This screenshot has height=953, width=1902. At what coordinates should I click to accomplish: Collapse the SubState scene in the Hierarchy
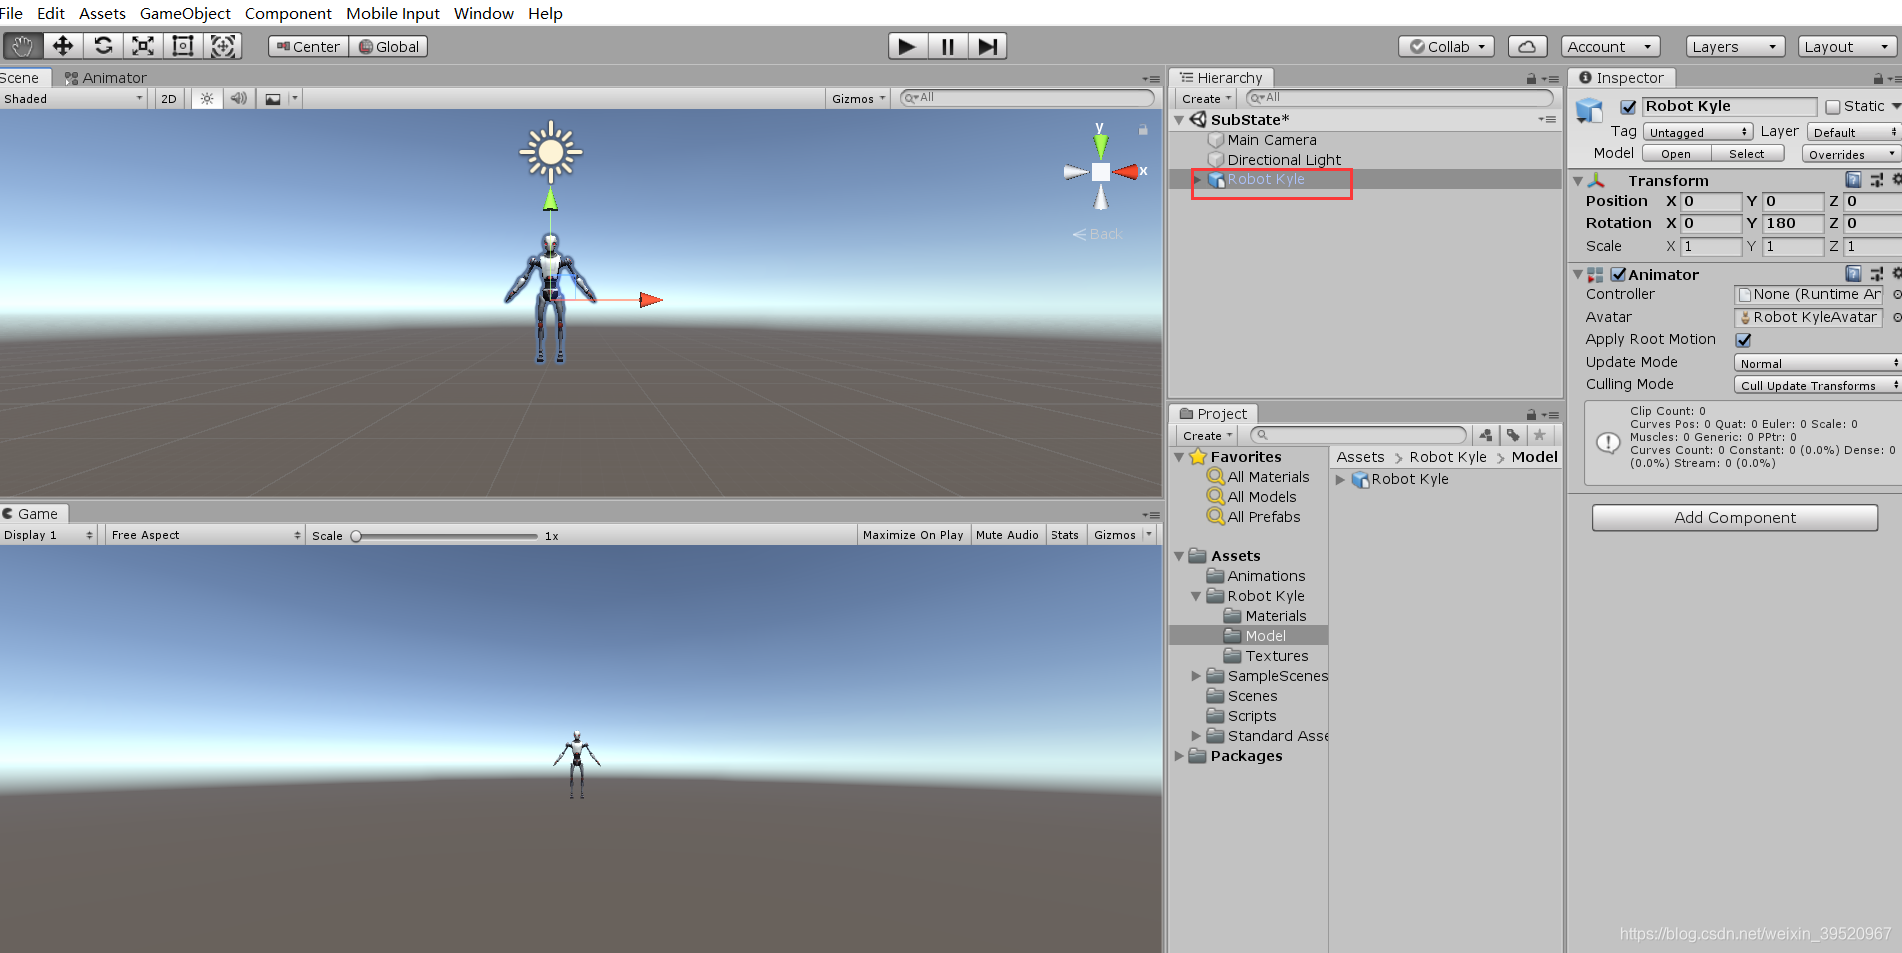[1179, 120]
